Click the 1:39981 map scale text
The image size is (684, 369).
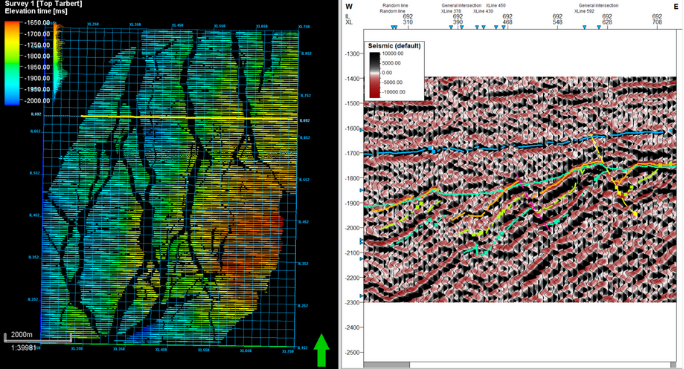tap(23, 348)
